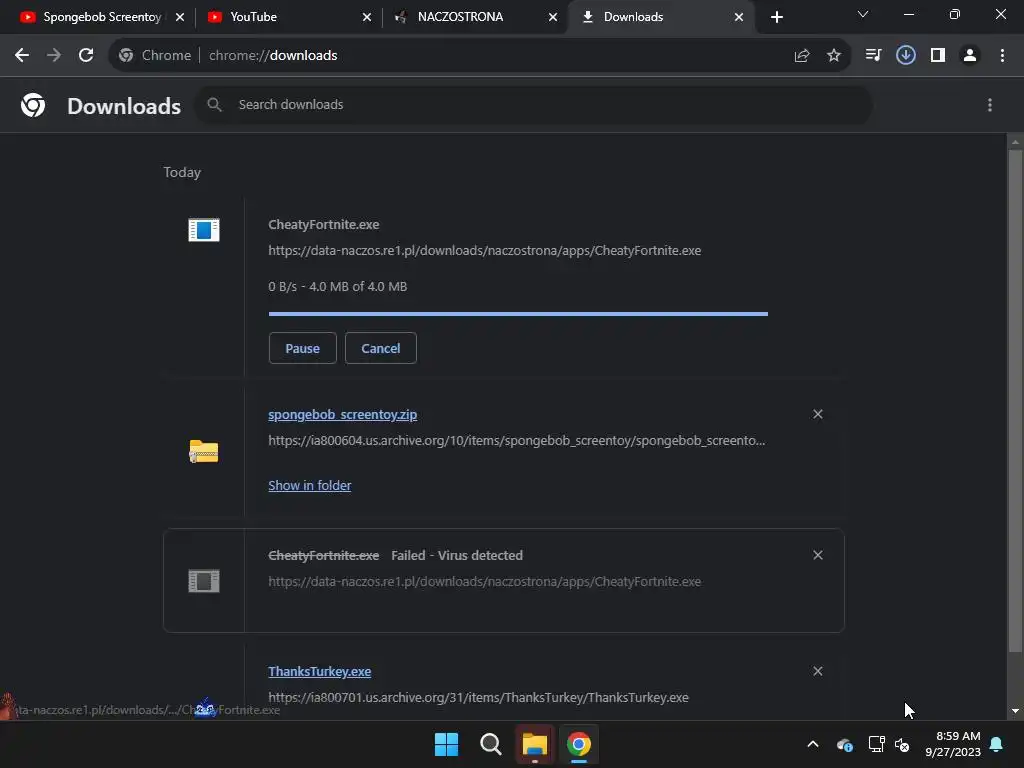Open File Explorer from the taskbar

pyautogui.click(x=534, y=744)
